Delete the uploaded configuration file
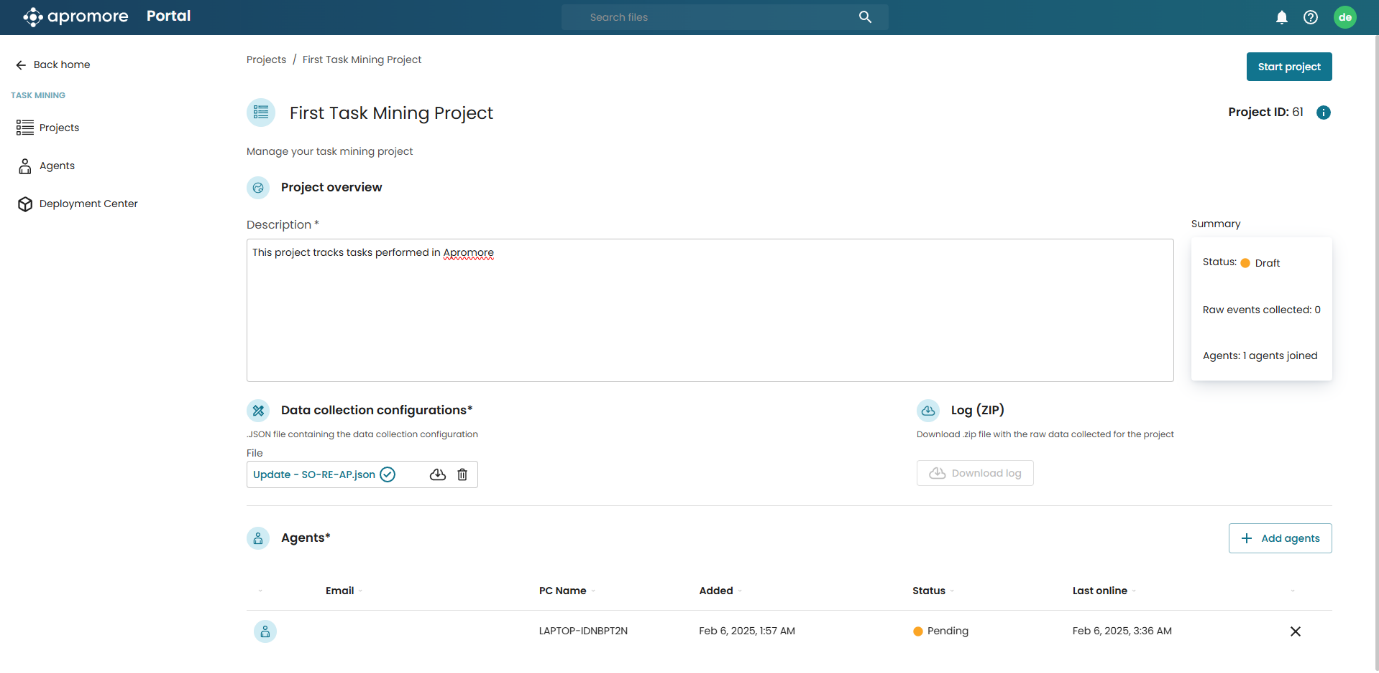Image resolution: width=1379 pixels, height=673 pixels. [462, 474]
